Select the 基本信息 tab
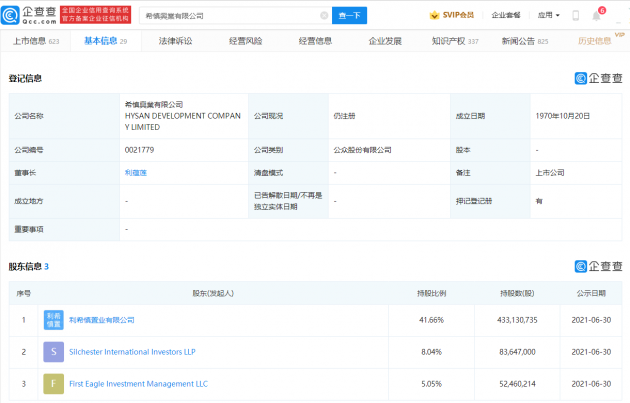The width and height of the screenshot is (630, 403). 106,41
